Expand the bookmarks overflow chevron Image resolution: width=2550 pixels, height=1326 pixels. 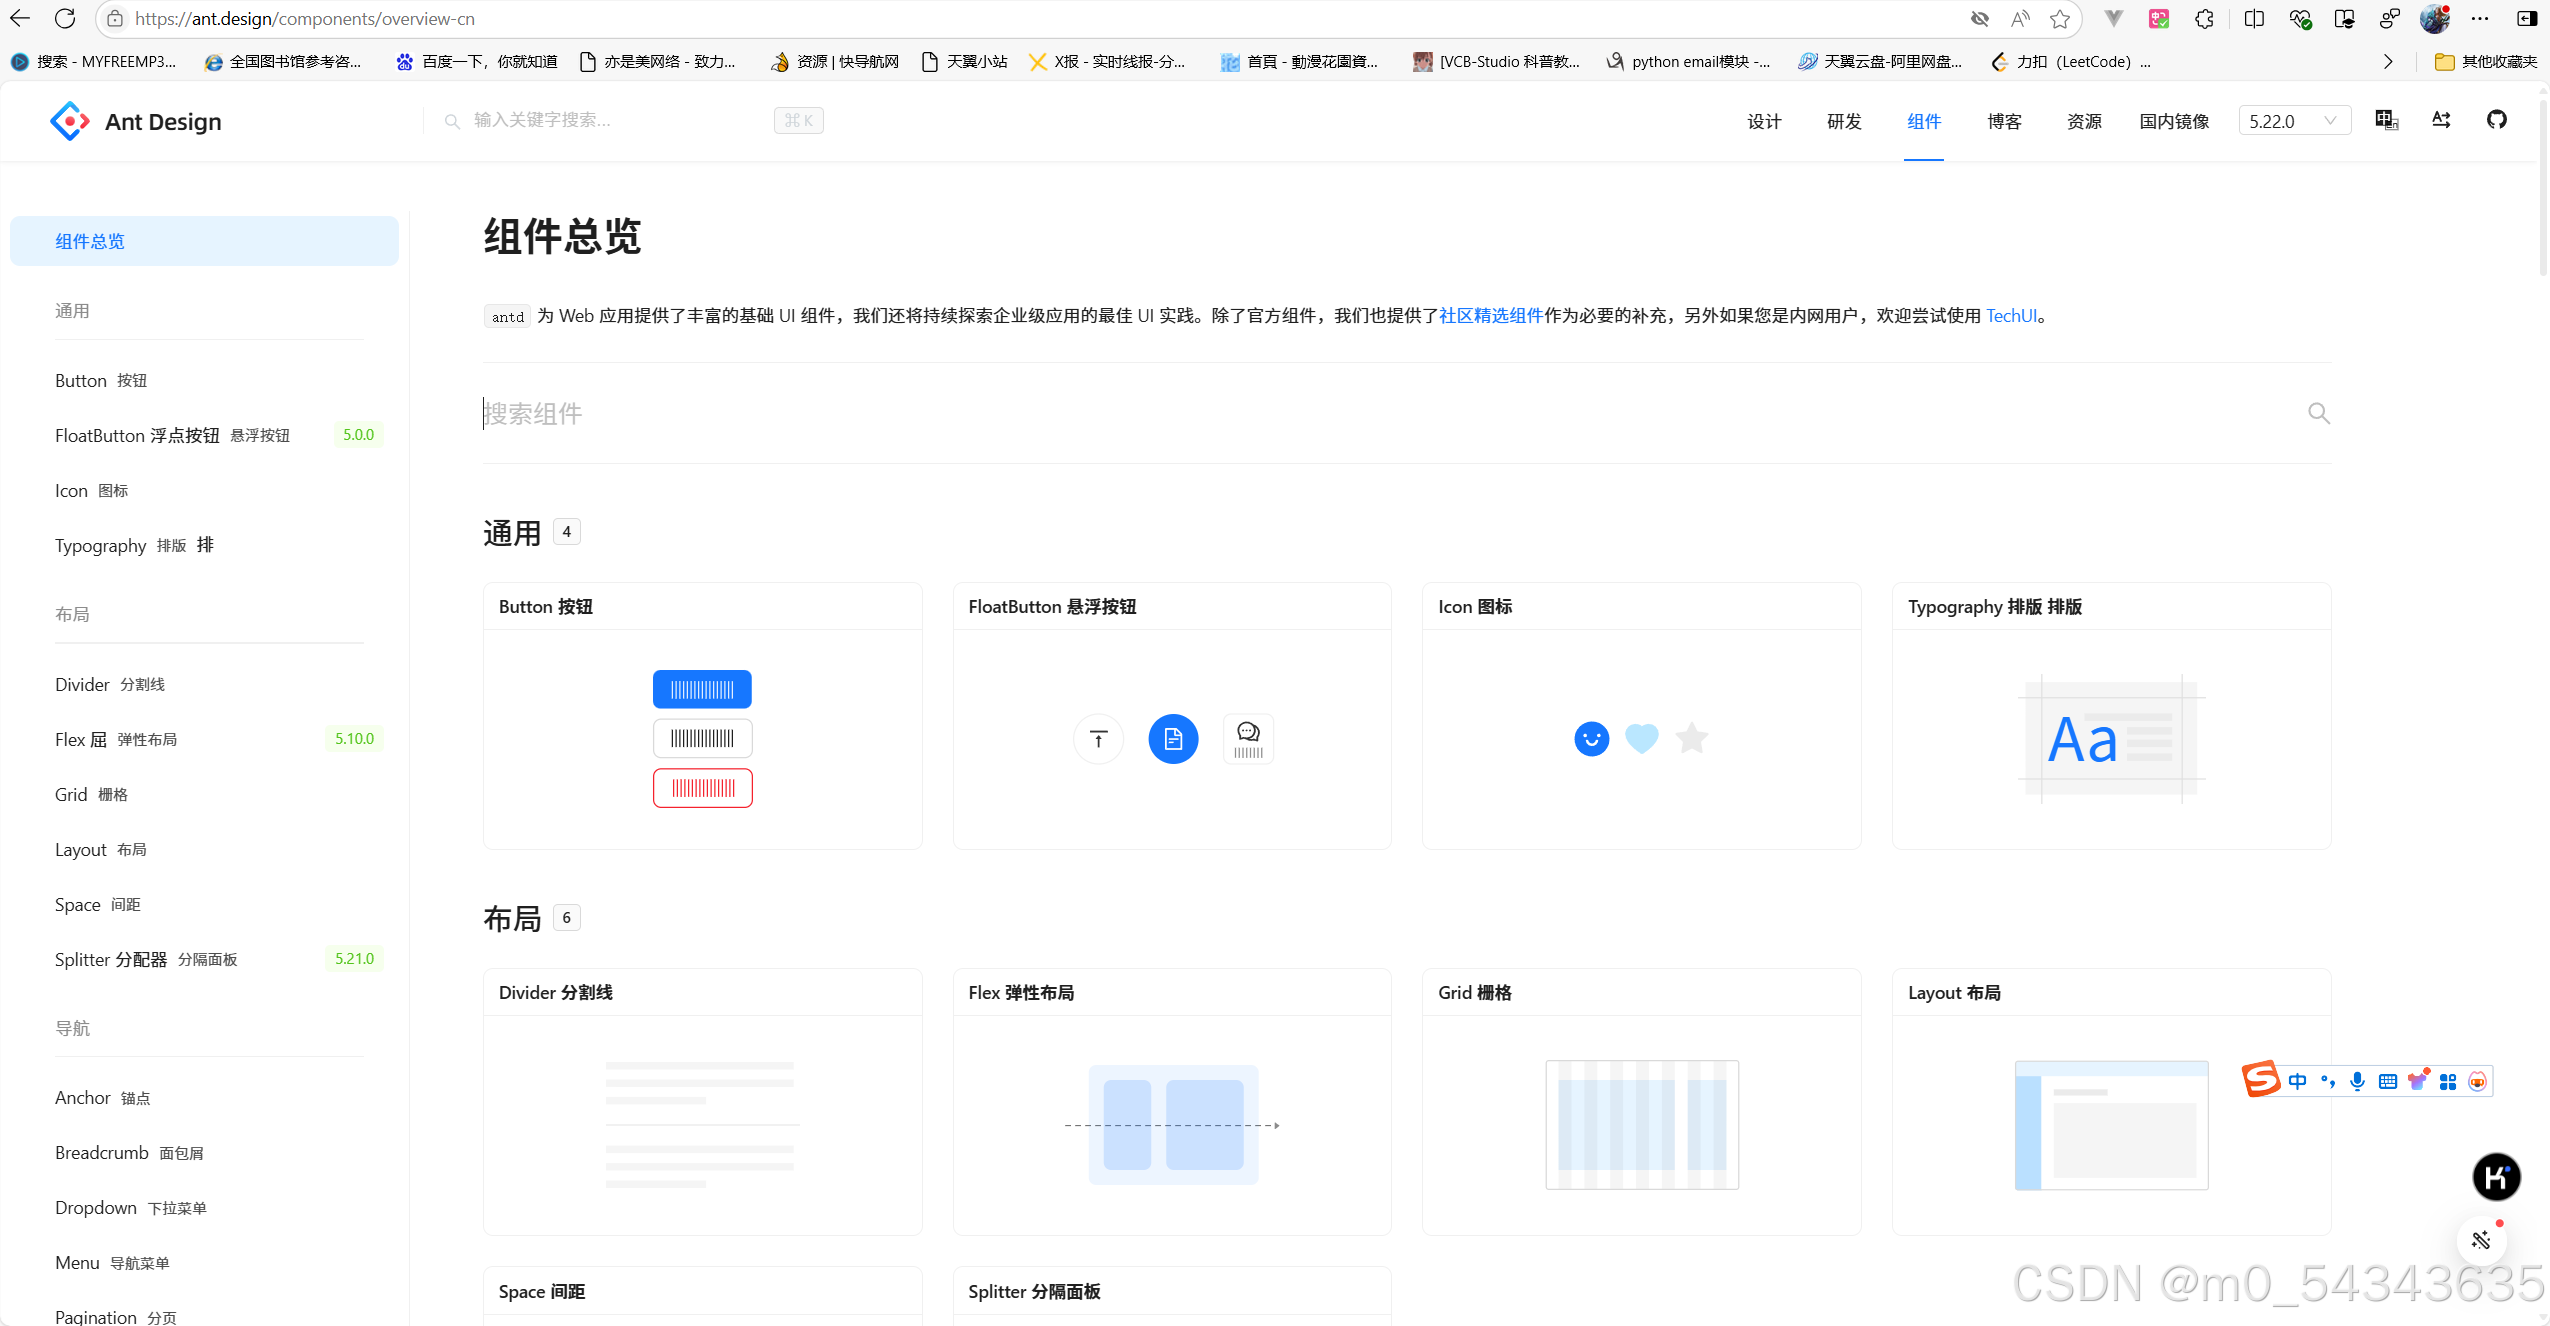2388,62
